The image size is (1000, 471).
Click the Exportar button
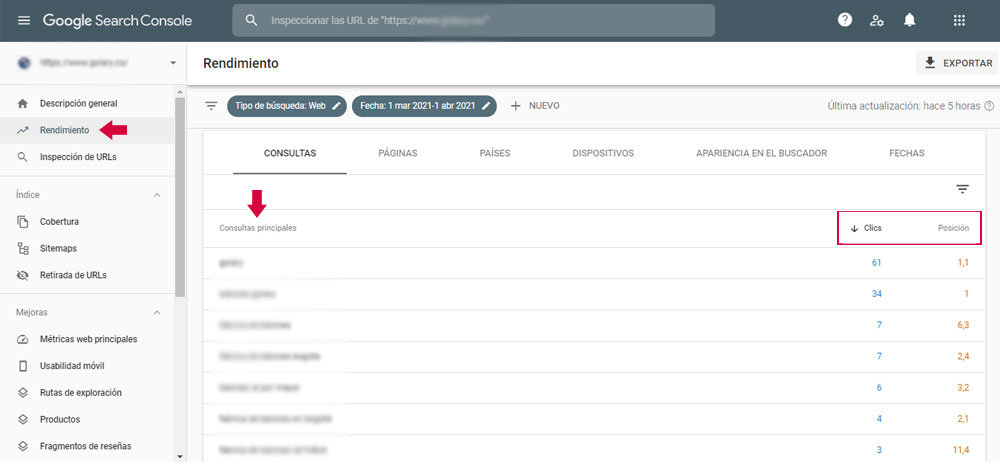957,63
